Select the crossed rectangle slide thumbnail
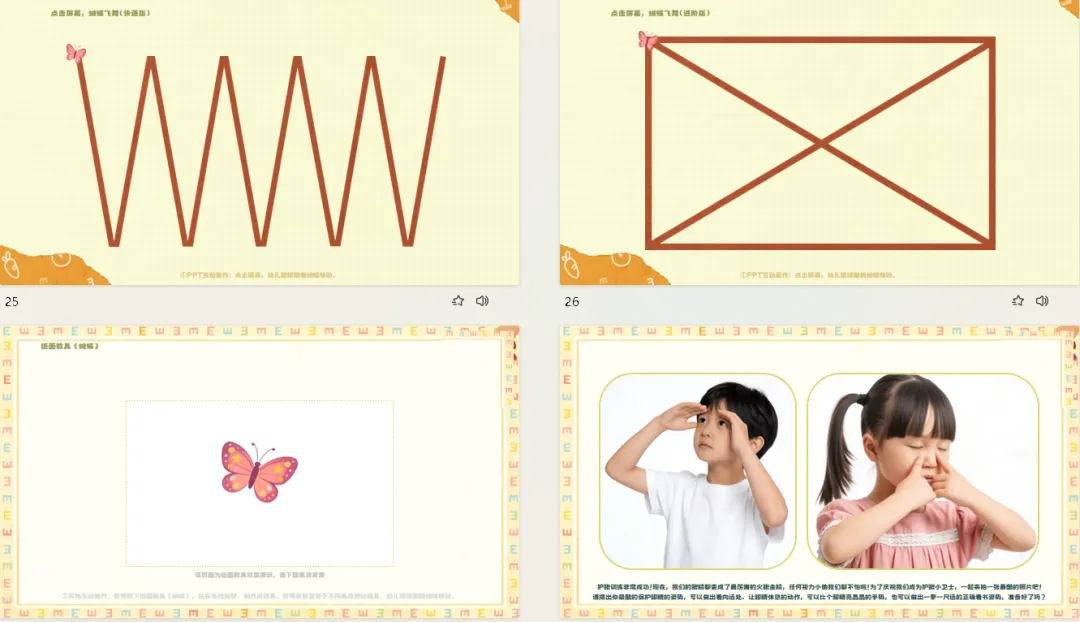The height and width of the screenshot is (622, 1080). pos(820,143)
